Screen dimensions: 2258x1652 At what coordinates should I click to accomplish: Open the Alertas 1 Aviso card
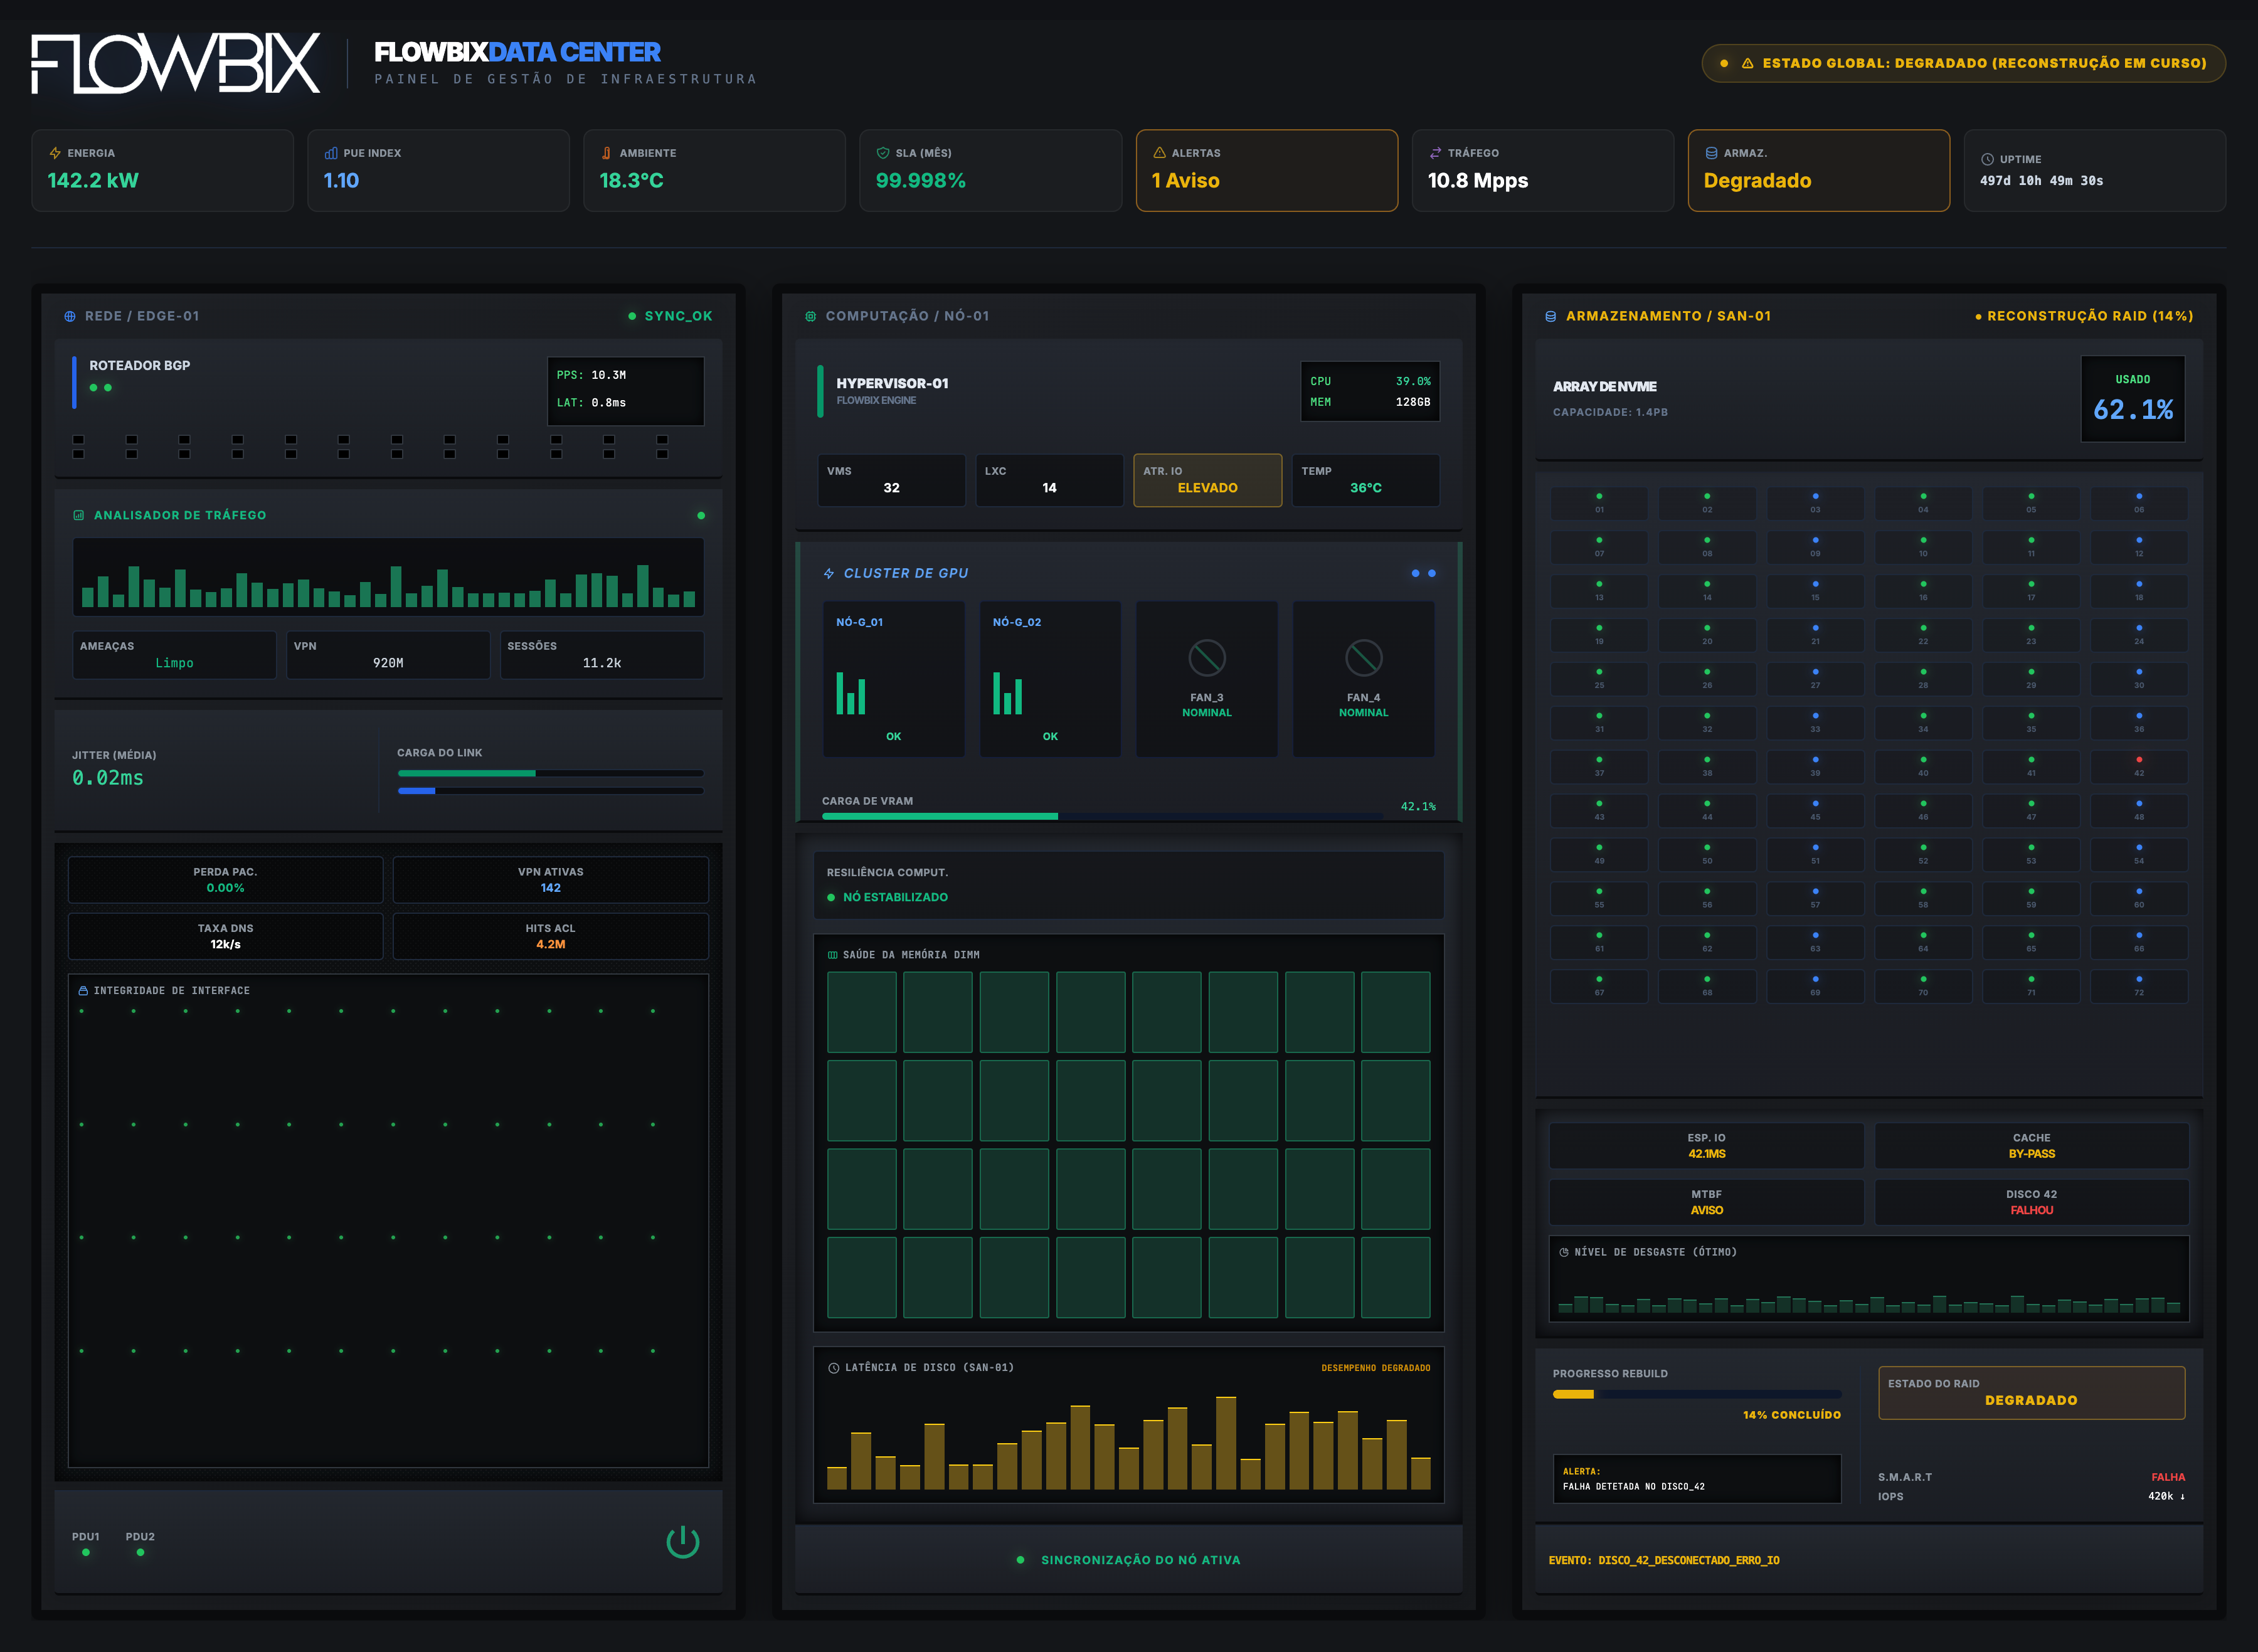(1266, 170)
